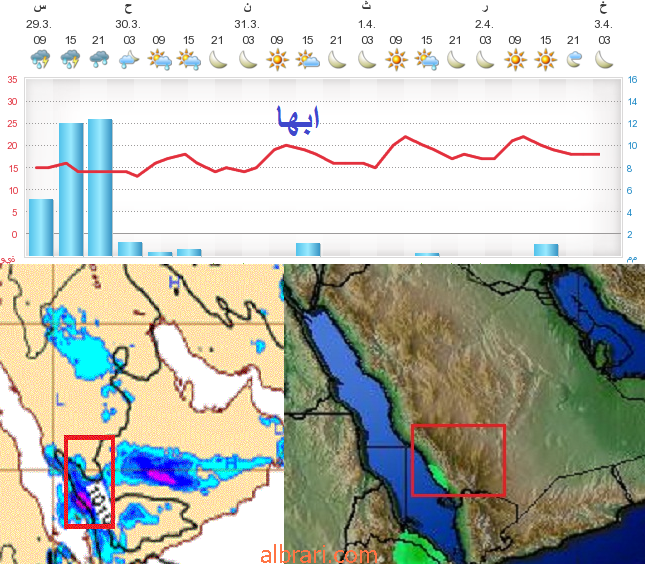Click the red temperature axis value 20
Screen dimensions: 645x564
(12, 146)
